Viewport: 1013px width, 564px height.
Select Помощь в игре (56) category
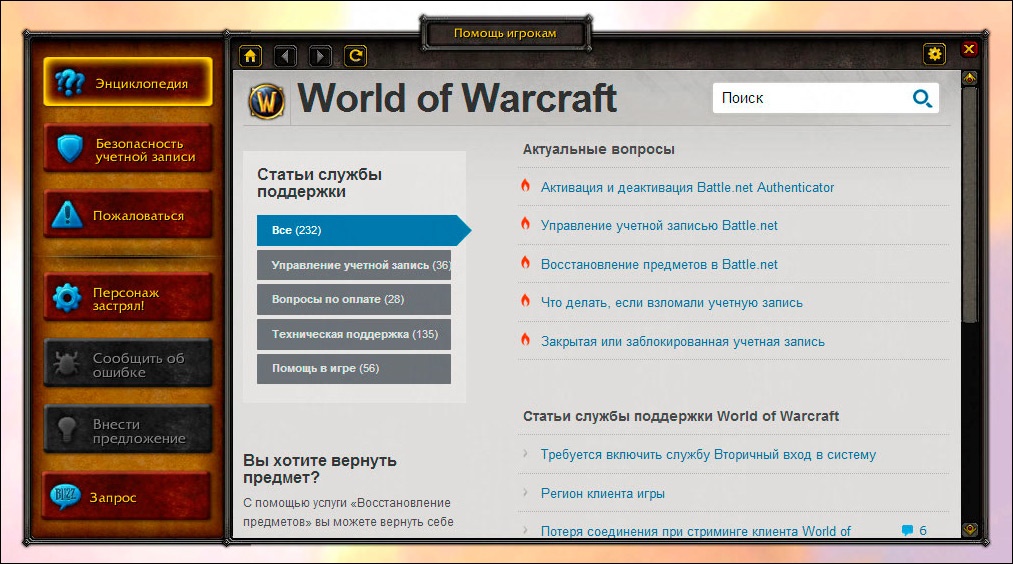[x=354, y=368]
